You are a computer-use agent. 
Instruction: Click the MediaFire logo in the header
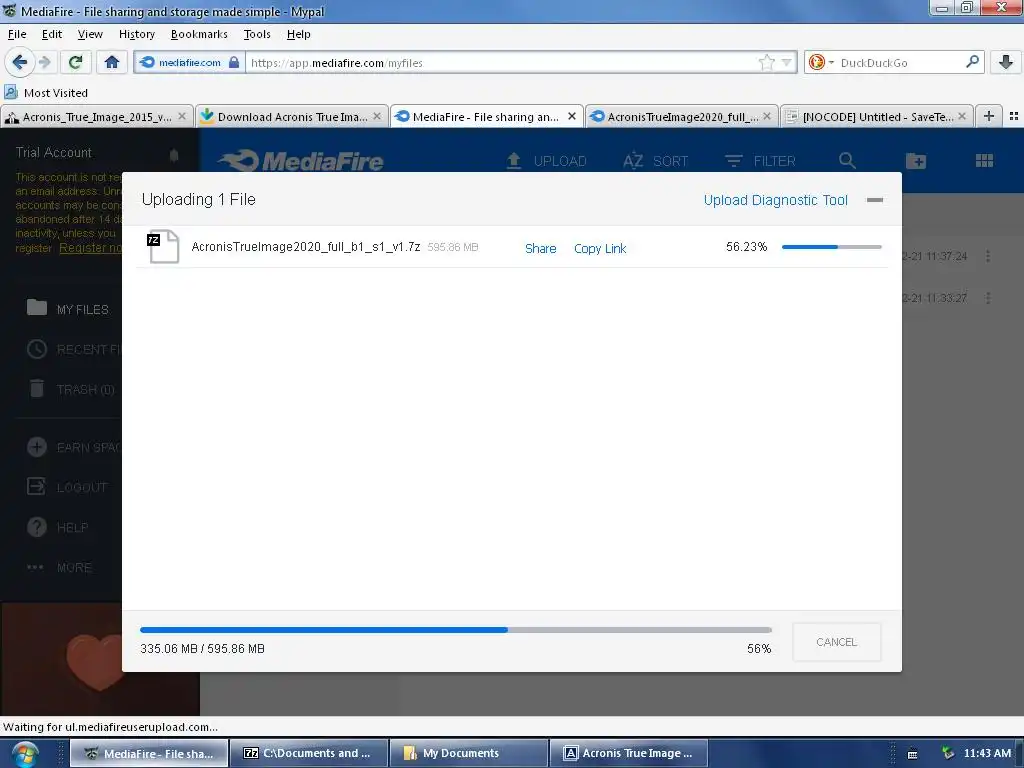(x=300, y=161)
